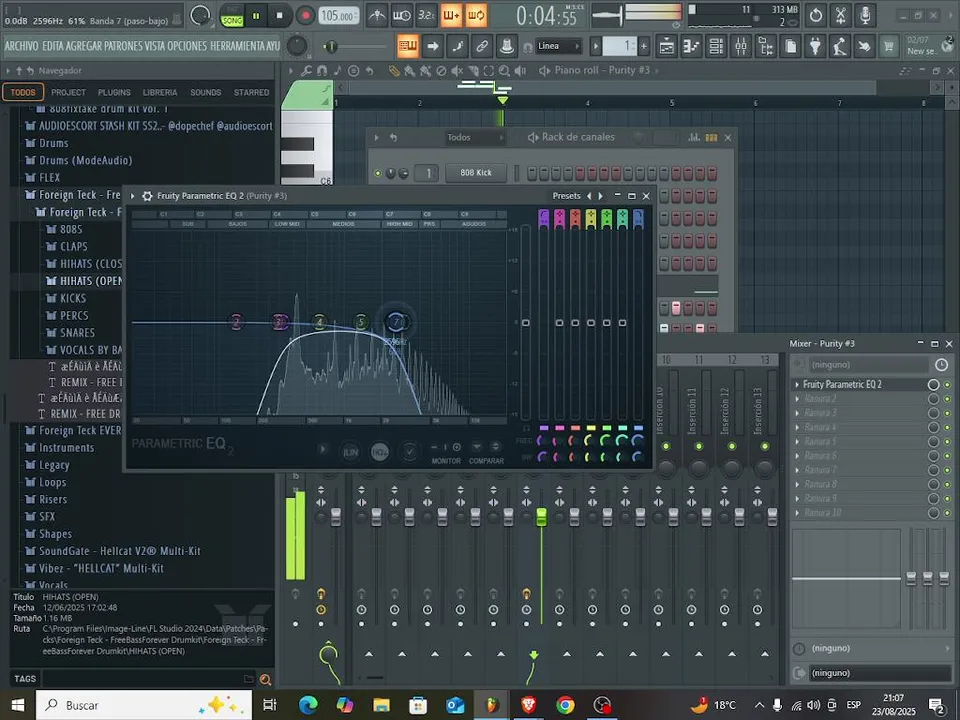Open the Todos channel filter dropdown
The image size is (960, 720).
tap(474, 137)
